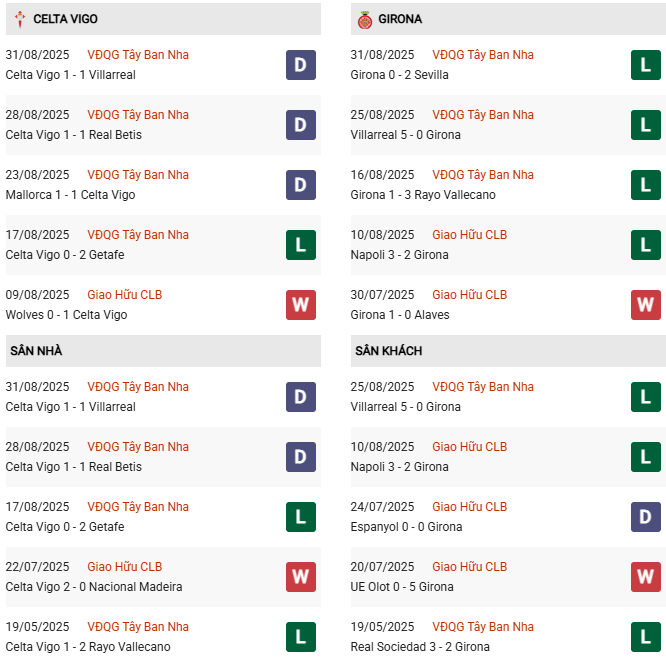Click win badge for Celta Vigo vs Nacional Madeira

[x=300, y=577]
